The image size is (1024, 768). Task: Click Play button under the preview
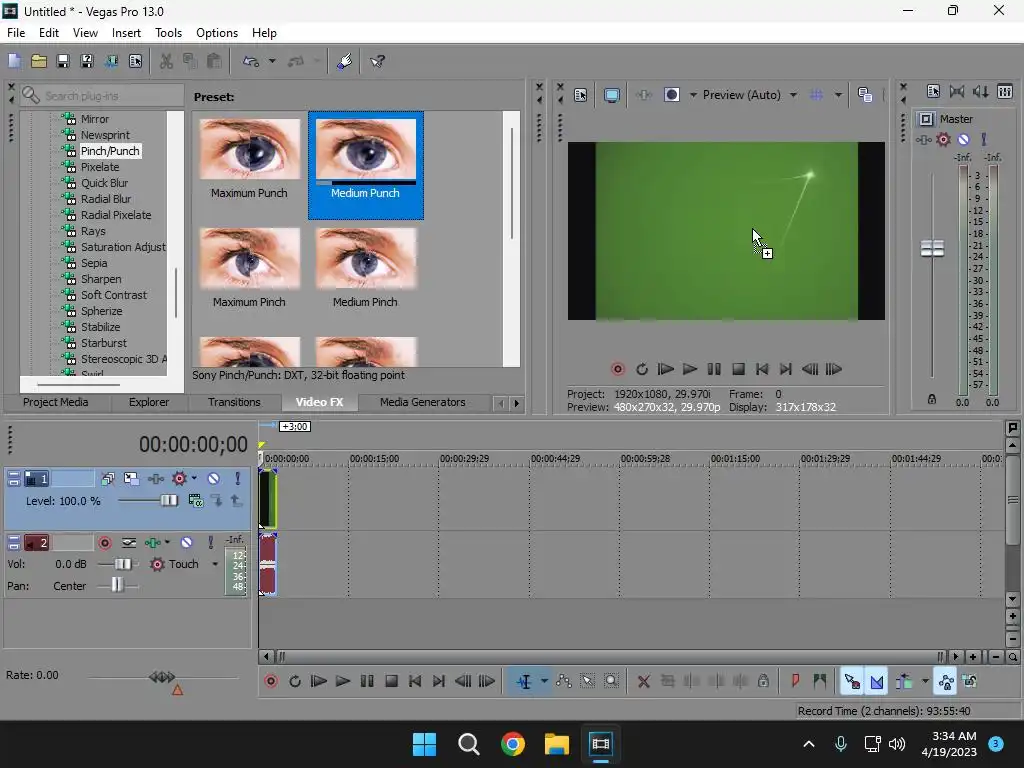pos(690,369)
